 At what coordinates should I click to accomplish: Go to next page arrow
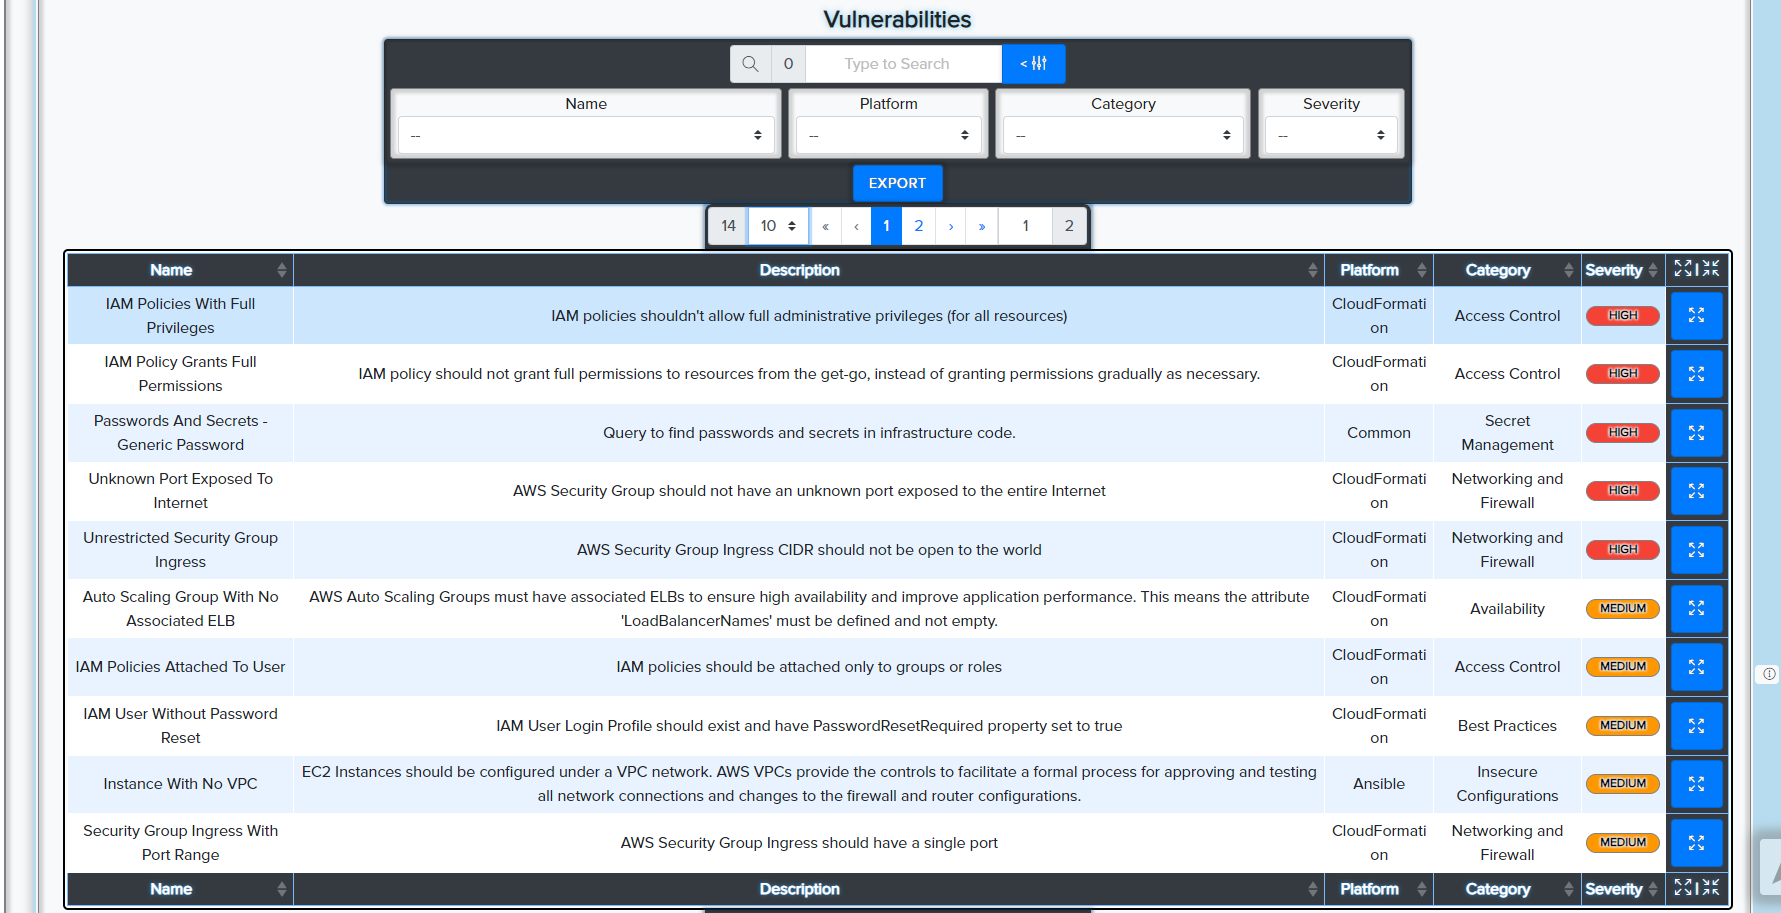(x=951, y=226)
